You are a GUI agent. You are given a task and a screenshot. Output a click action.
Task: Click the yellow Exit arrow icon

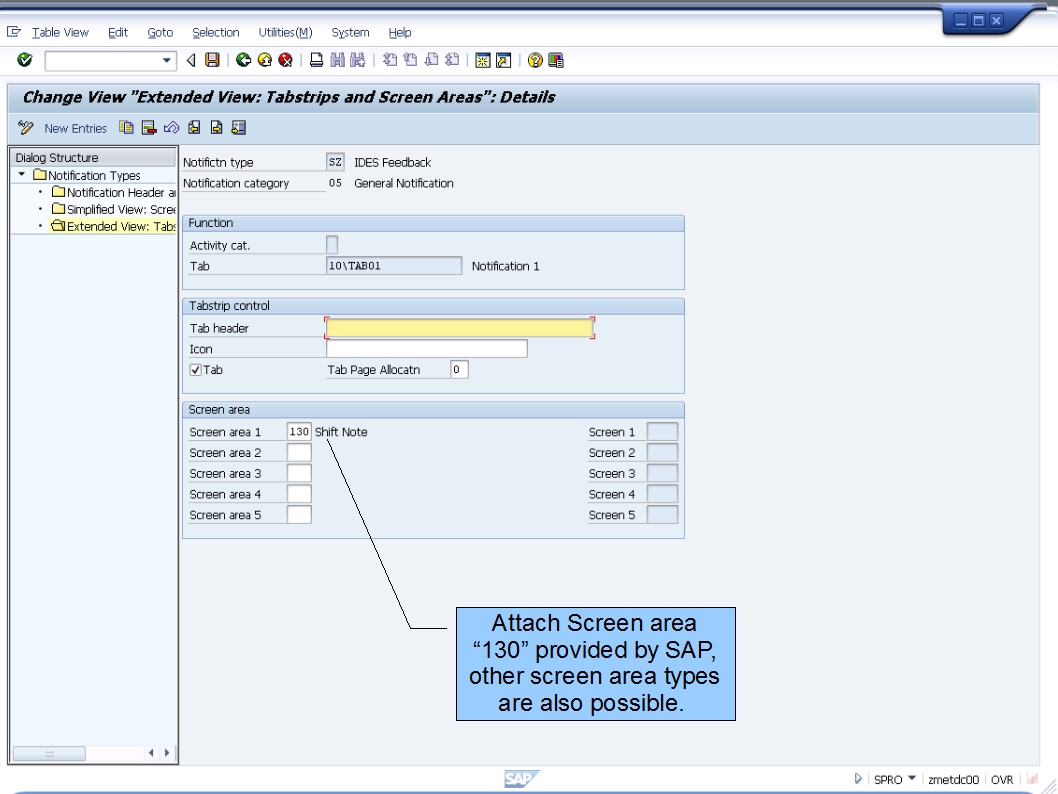[x=264, y=60]
